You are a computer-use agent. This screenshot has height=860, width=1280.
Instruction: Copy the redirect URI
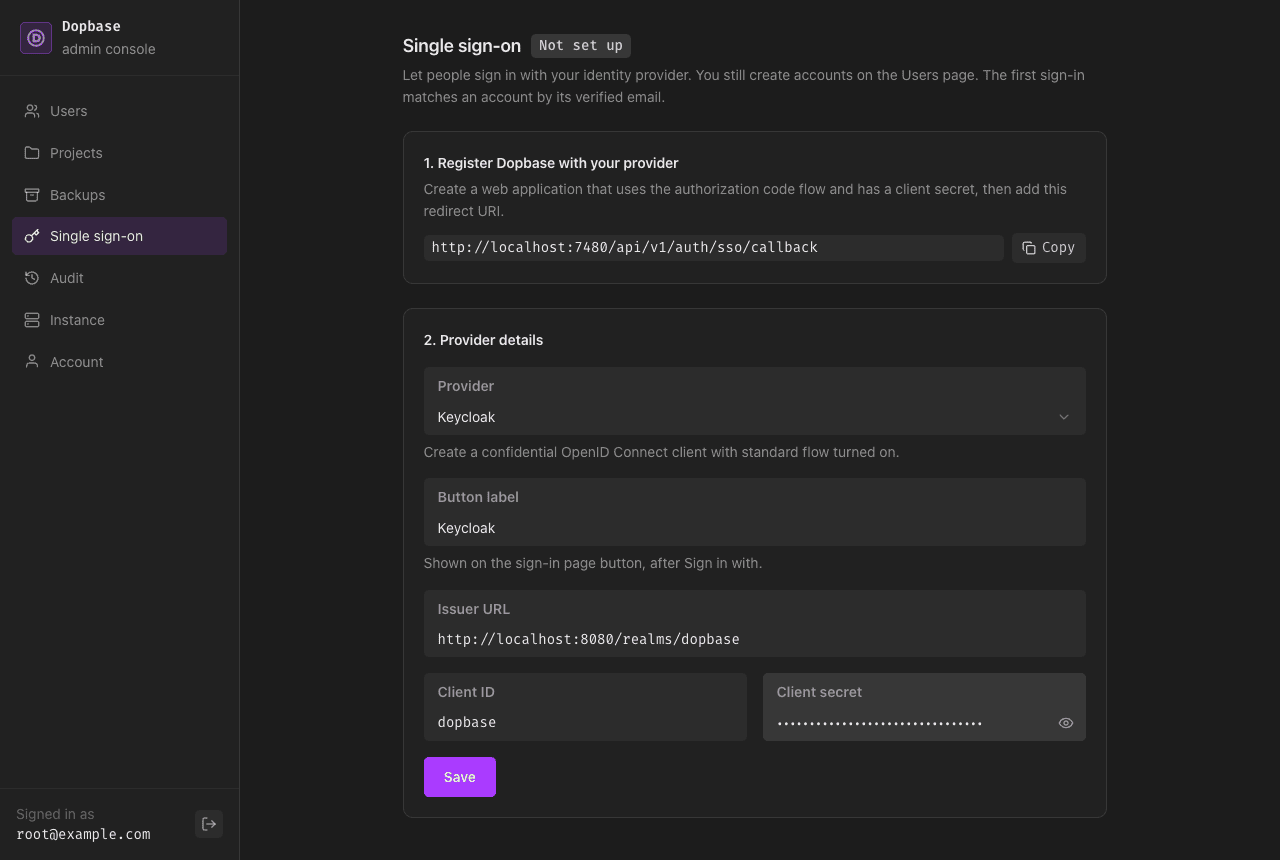(1049, 248)
